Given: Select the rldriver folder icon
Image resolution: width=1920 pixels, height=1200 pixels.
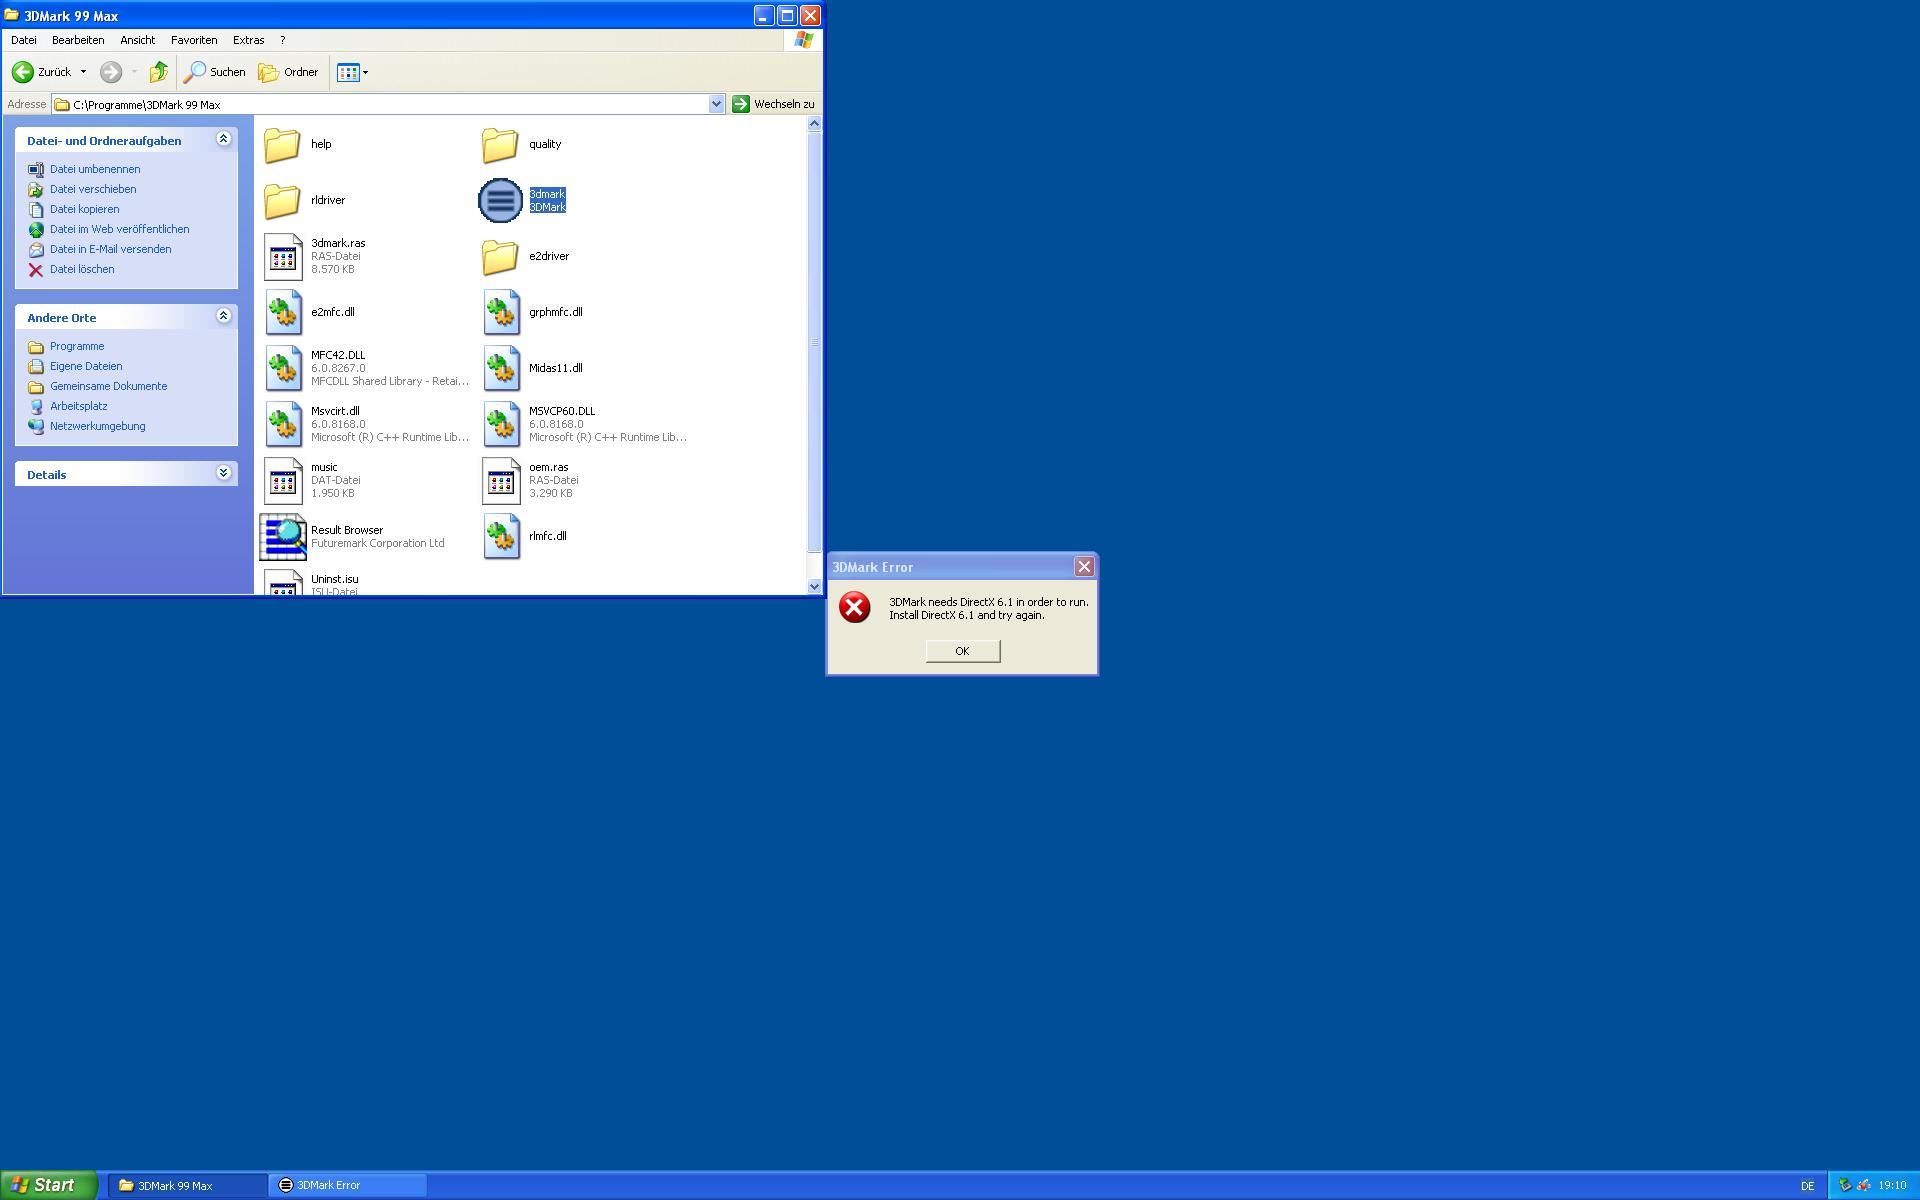Looking at the screenshot, I should point(282,201).
